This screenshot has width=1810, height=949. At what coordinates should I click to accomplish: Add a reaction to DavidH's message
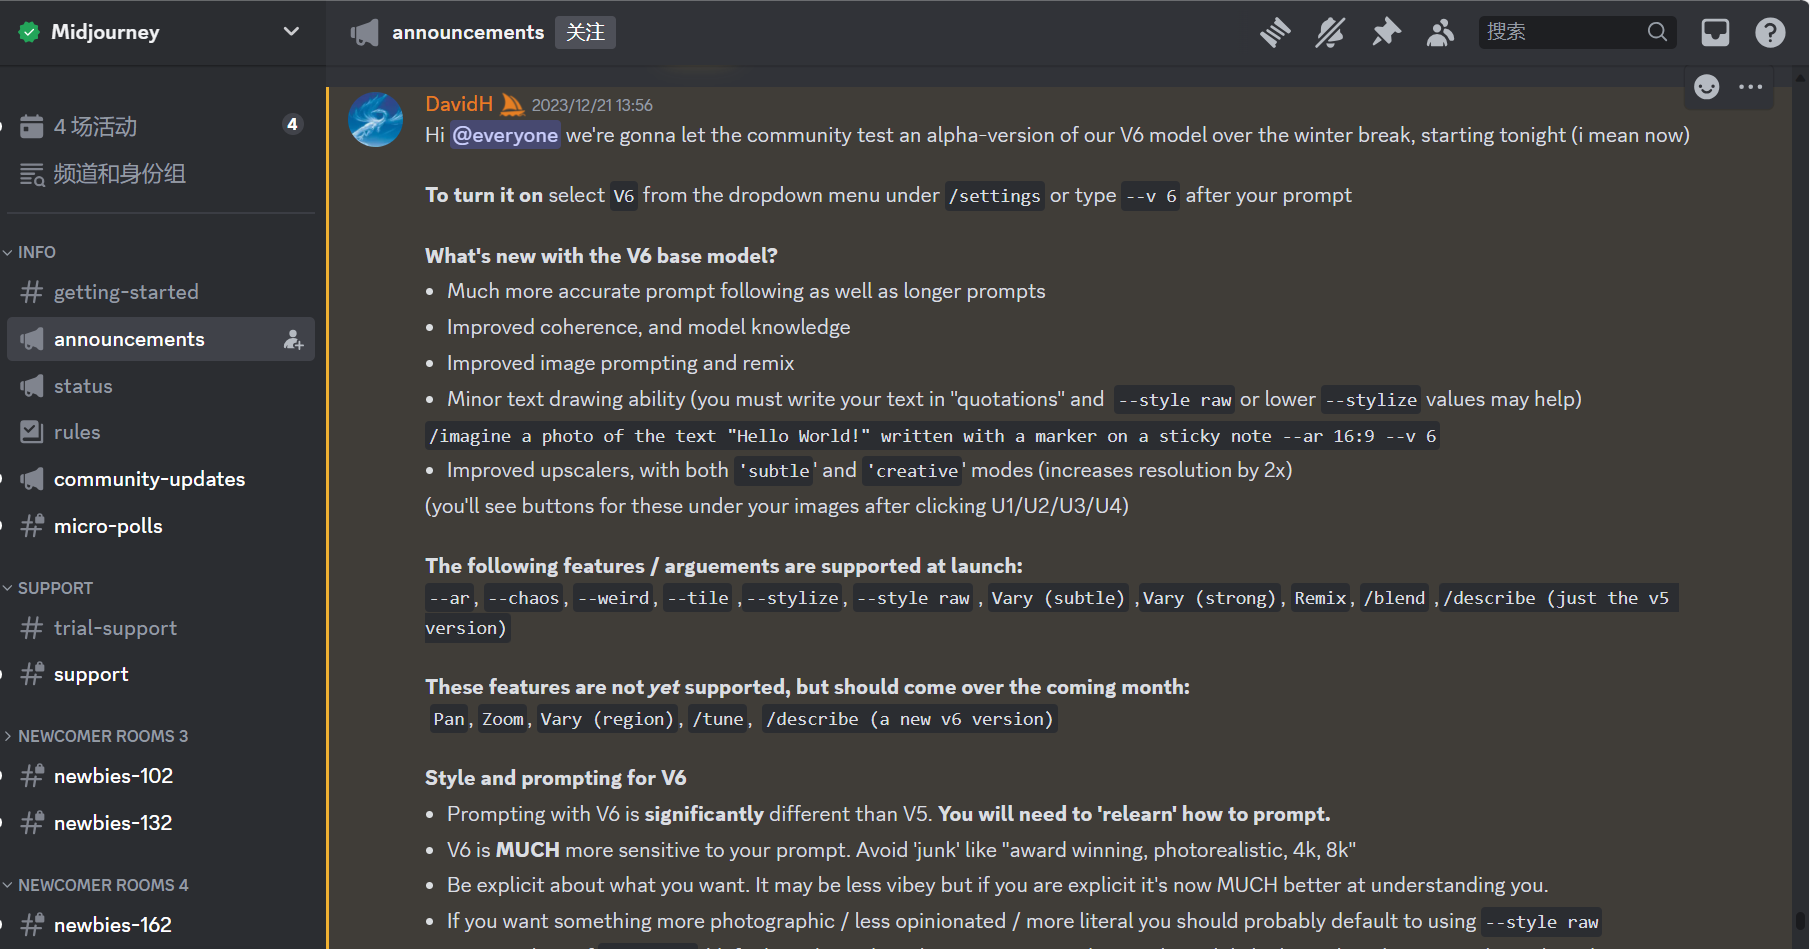[1707, 87]
